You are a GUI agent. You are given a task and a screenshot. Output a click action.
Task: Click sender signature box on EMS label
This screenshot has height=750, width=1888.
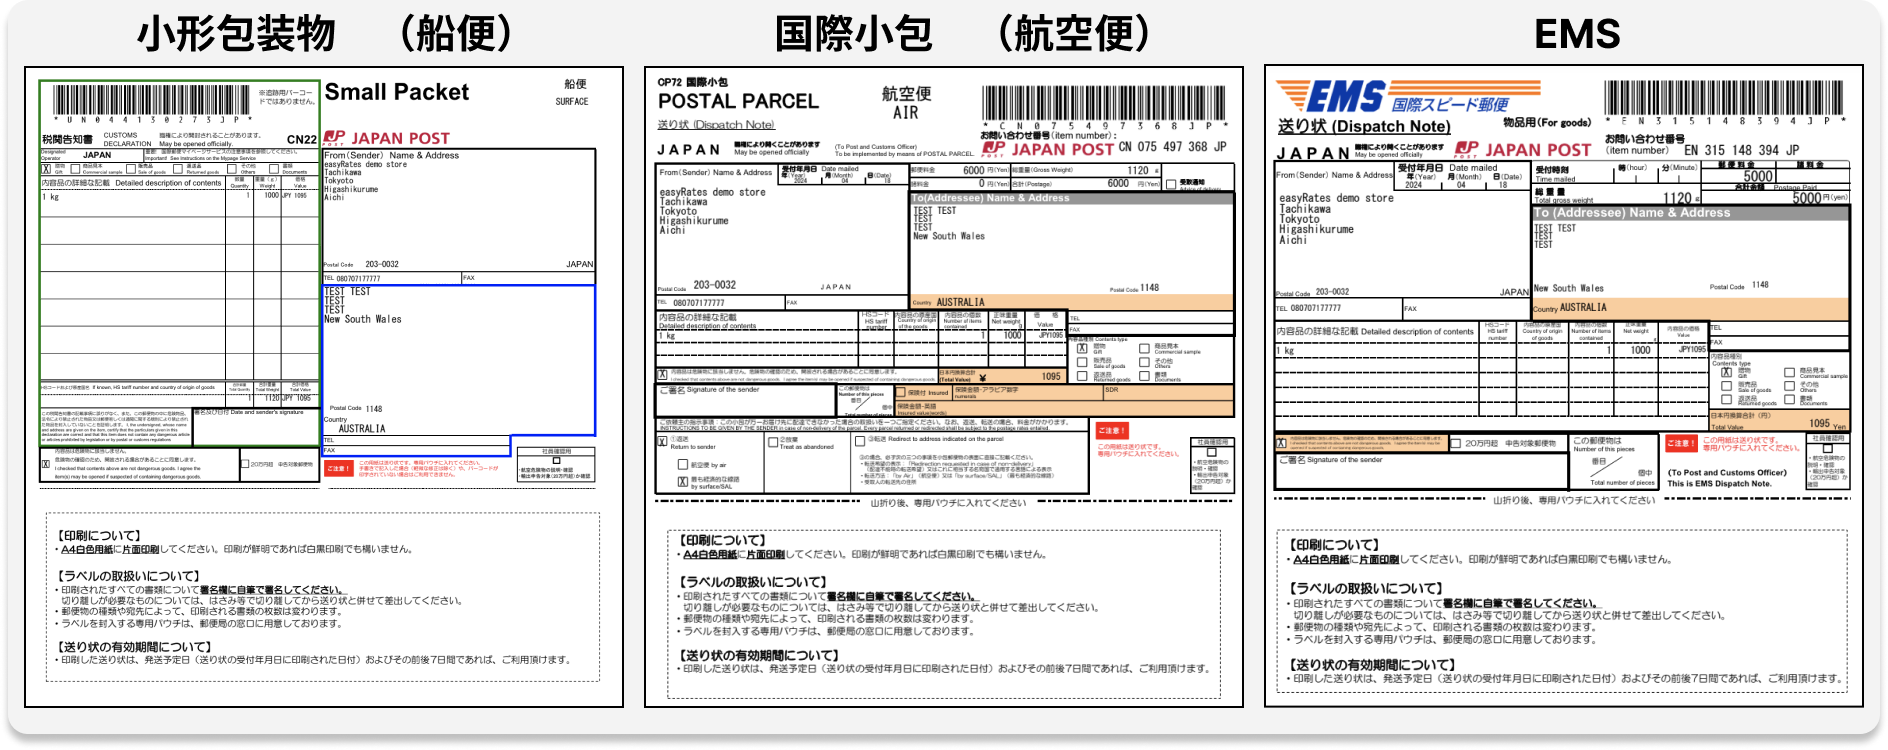(x=1421, y=470)
